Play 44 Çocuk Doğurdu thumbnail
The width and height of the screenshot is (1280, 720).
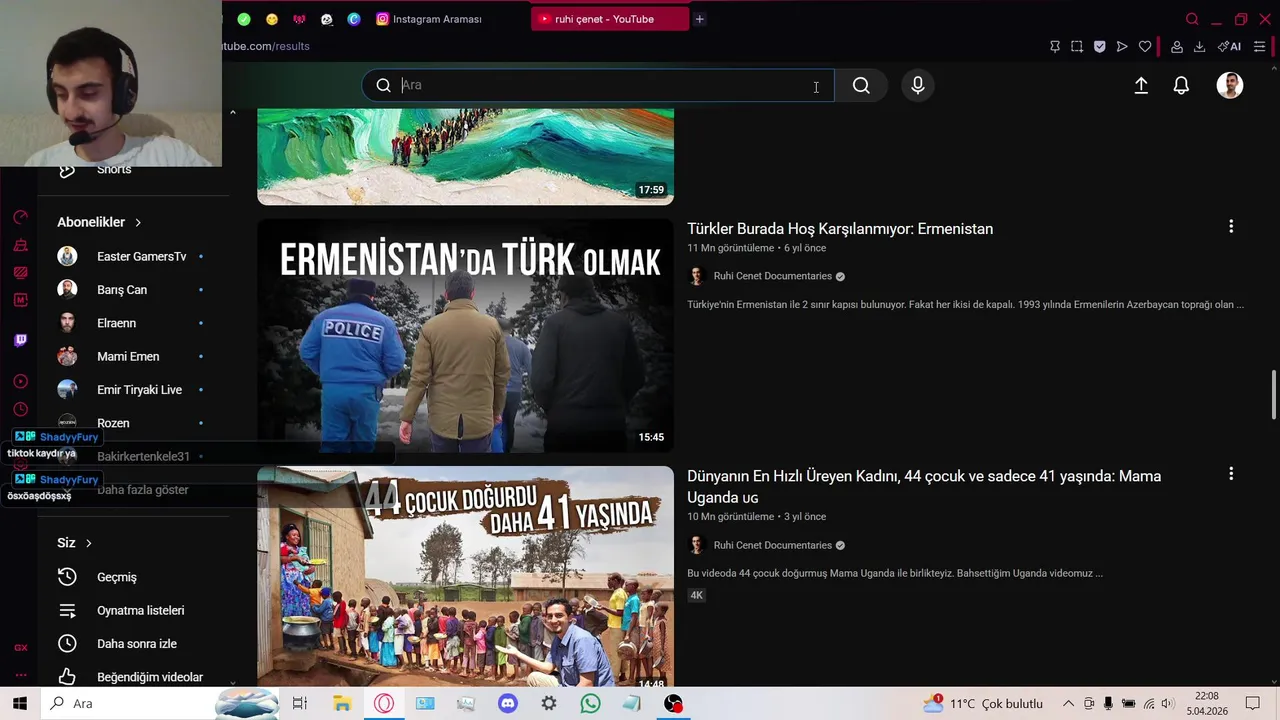coord(465,576)
